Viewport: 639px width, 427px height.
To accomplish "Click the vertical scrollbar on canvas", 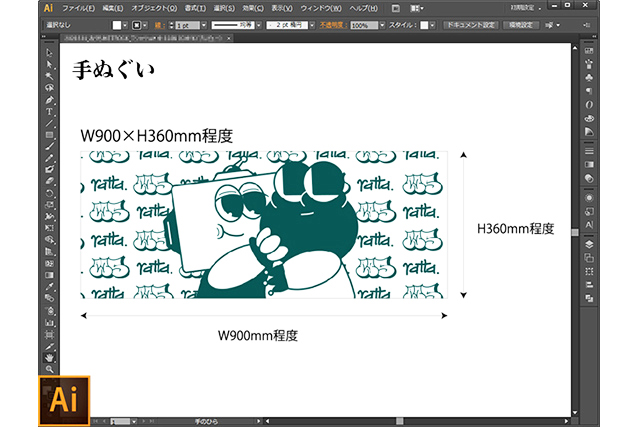I will click(574, 231).
